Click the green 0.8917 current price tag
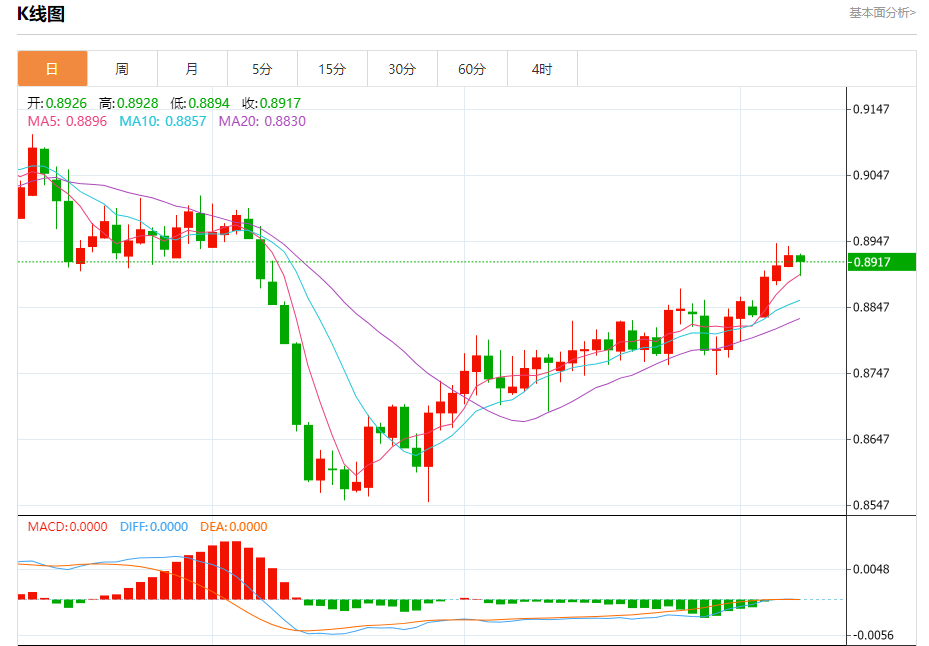Viewport: 929px width, 646px height. tap(882, 262)
